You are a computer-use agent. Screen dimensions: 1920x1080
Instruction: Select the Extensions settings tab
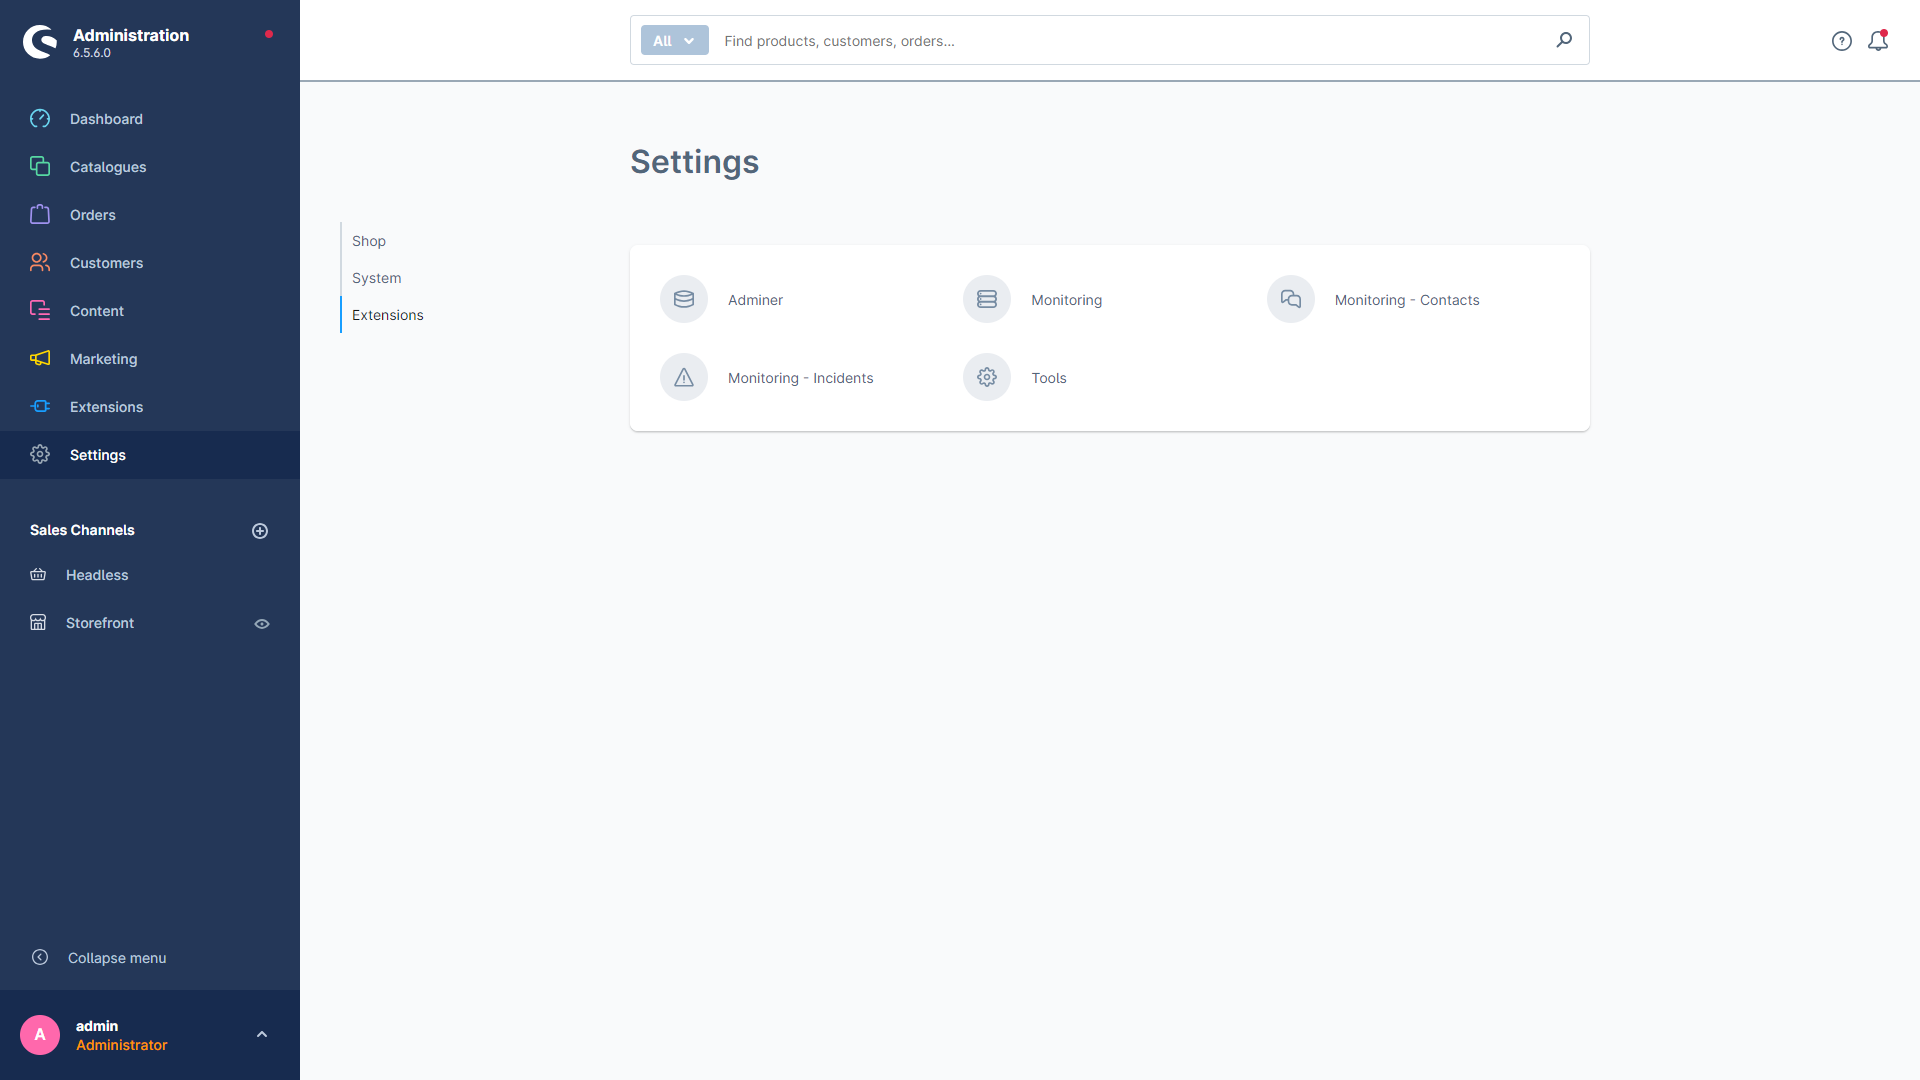[x=388, y=314]
